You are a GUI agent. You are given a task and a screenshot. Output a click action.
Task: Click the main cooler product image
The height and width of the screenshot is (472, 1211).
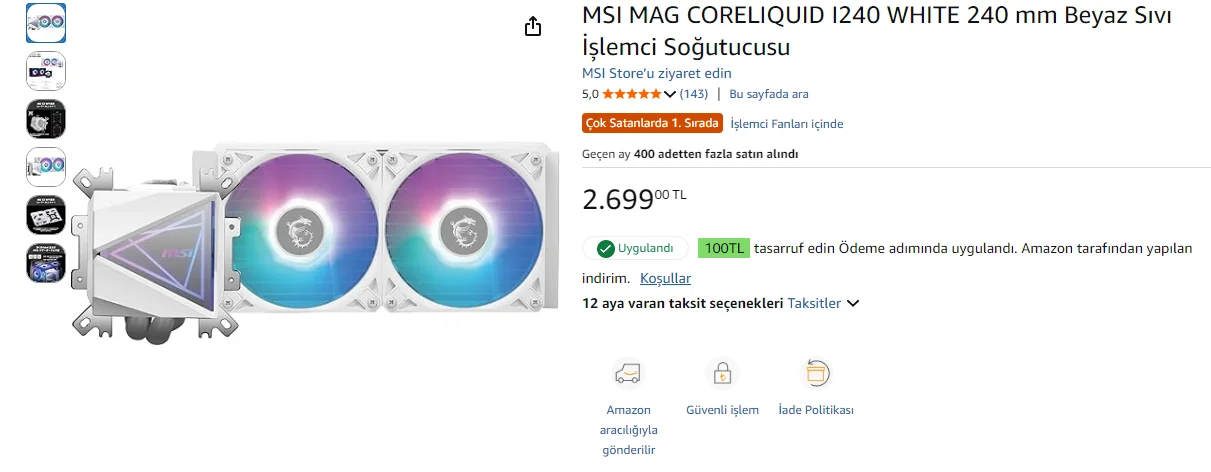(x=320, y=240)
